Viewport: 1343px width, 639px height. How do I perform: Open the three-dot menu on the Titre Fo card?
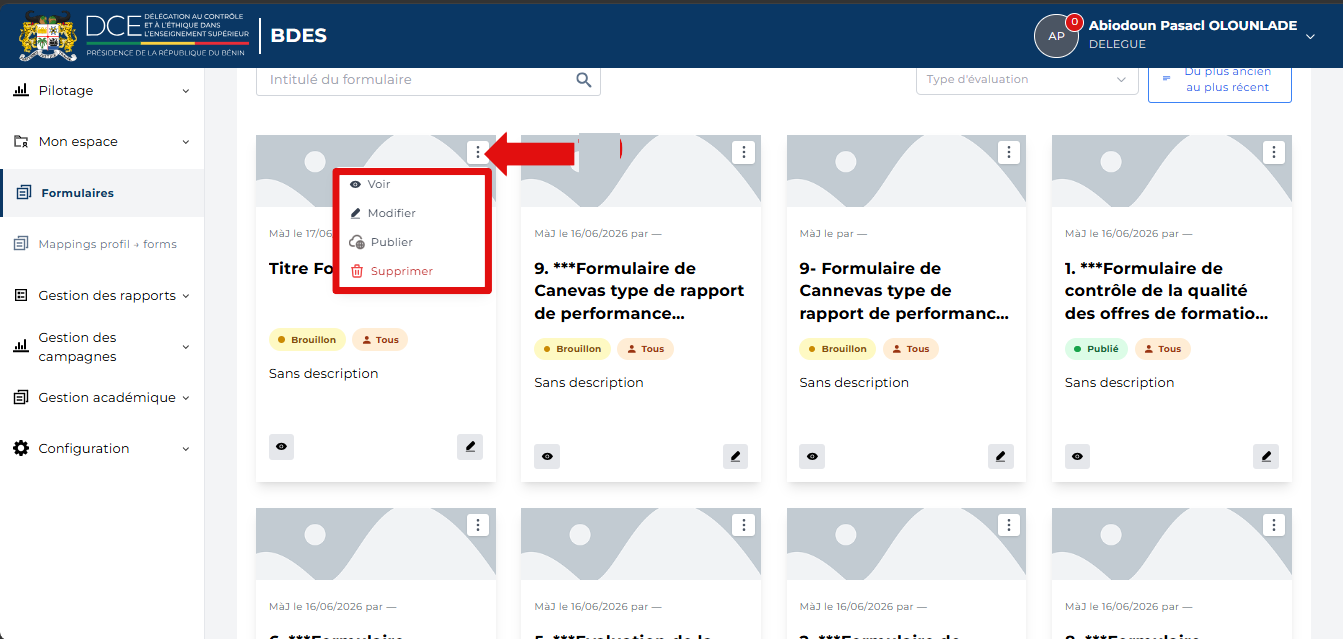coord(478,152)
